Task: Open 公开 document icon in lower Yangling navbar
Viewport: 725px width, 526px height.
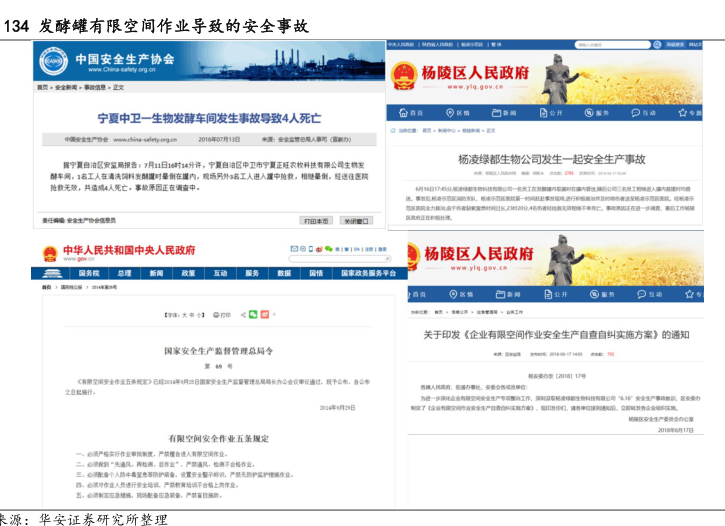Action: 548,294
